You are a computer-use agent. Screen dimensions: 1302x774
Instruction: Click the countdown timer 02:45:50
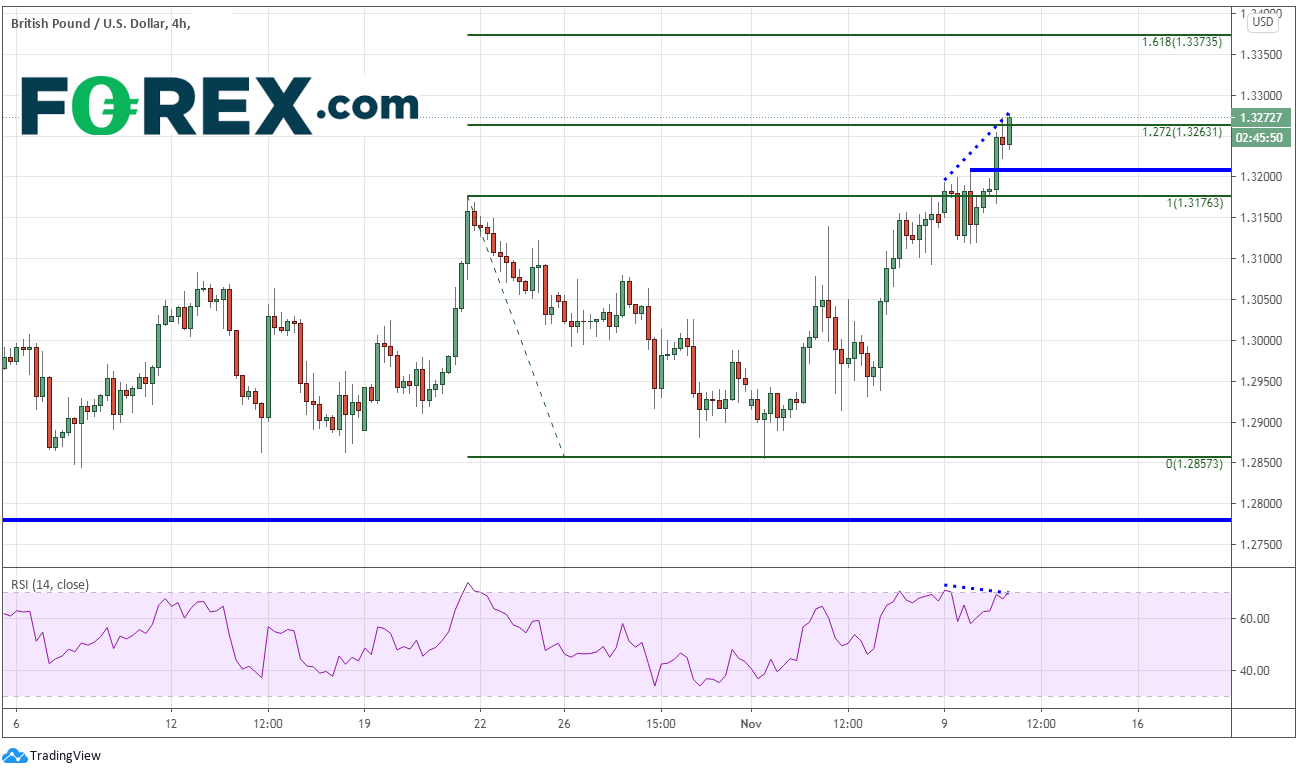1259,137
